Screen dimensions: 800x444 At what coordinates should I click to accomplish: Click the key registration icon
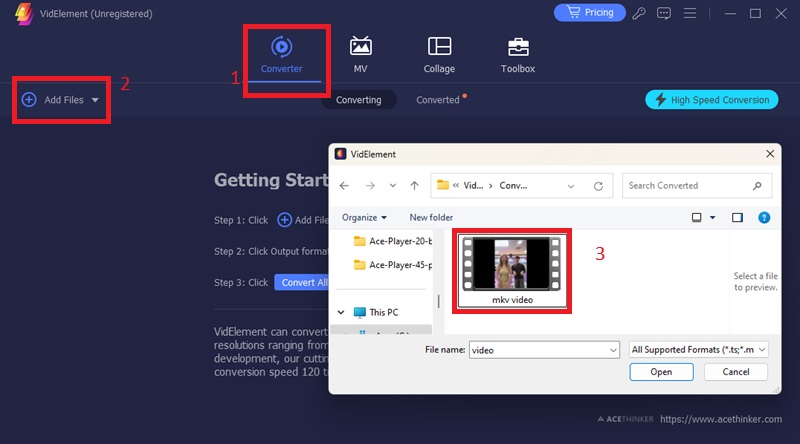pyautogui.click(x=638, y=13)
